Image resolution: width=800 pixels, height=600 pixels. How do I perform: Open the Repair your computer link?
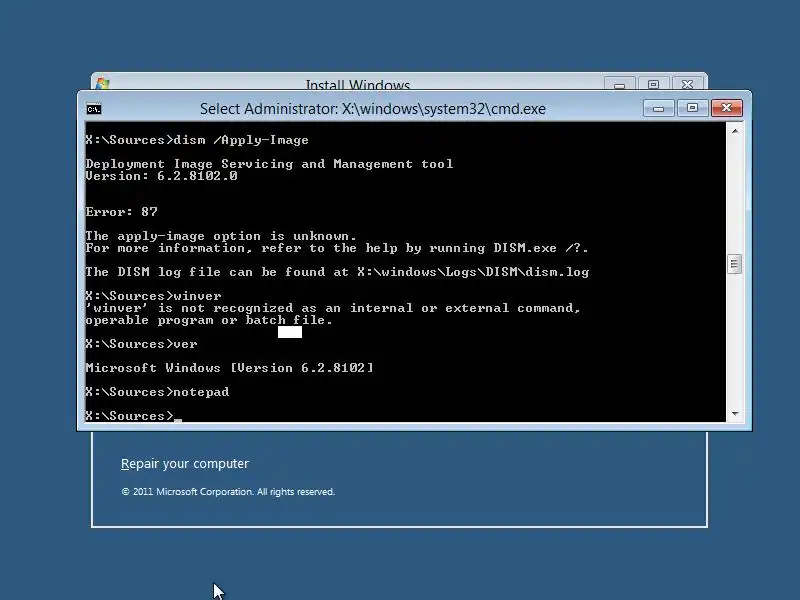pos(185,464)
